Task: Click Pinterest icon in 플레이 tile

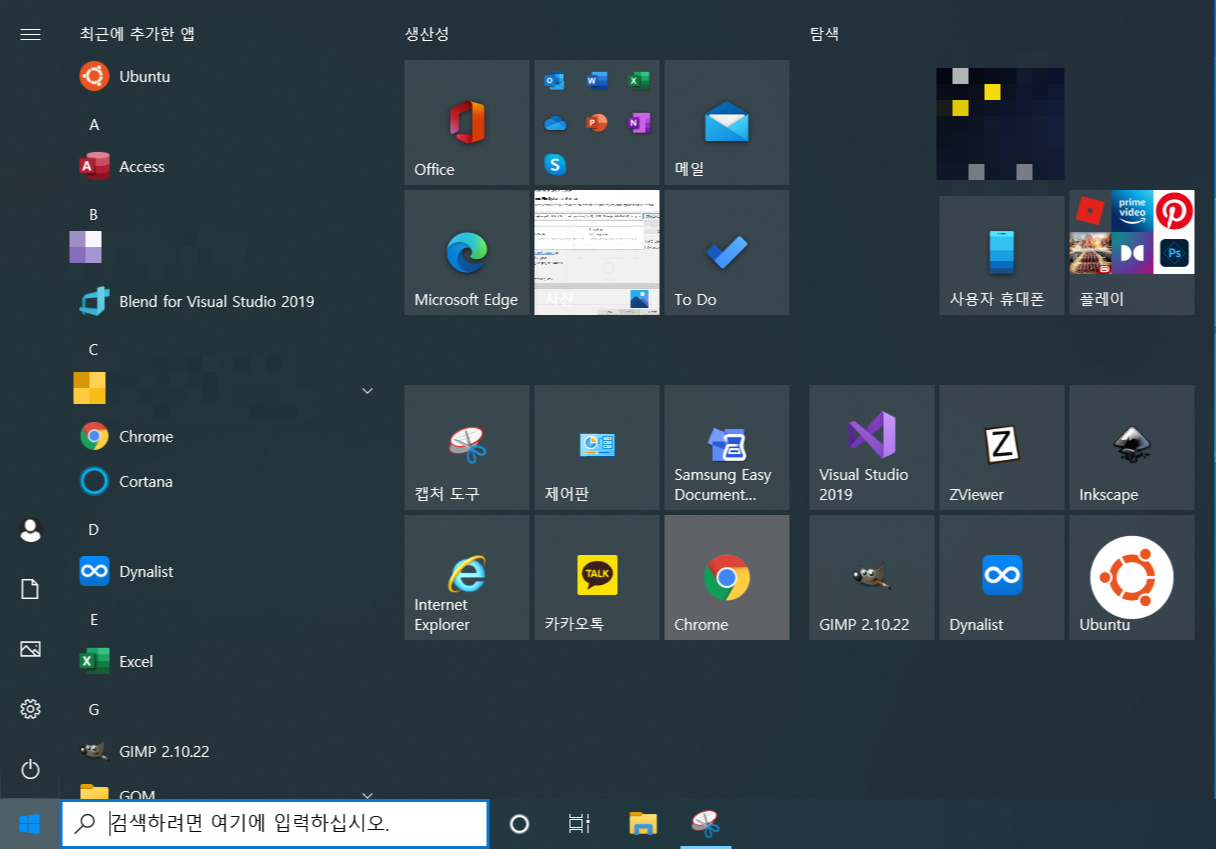Action: point(1174,210)
